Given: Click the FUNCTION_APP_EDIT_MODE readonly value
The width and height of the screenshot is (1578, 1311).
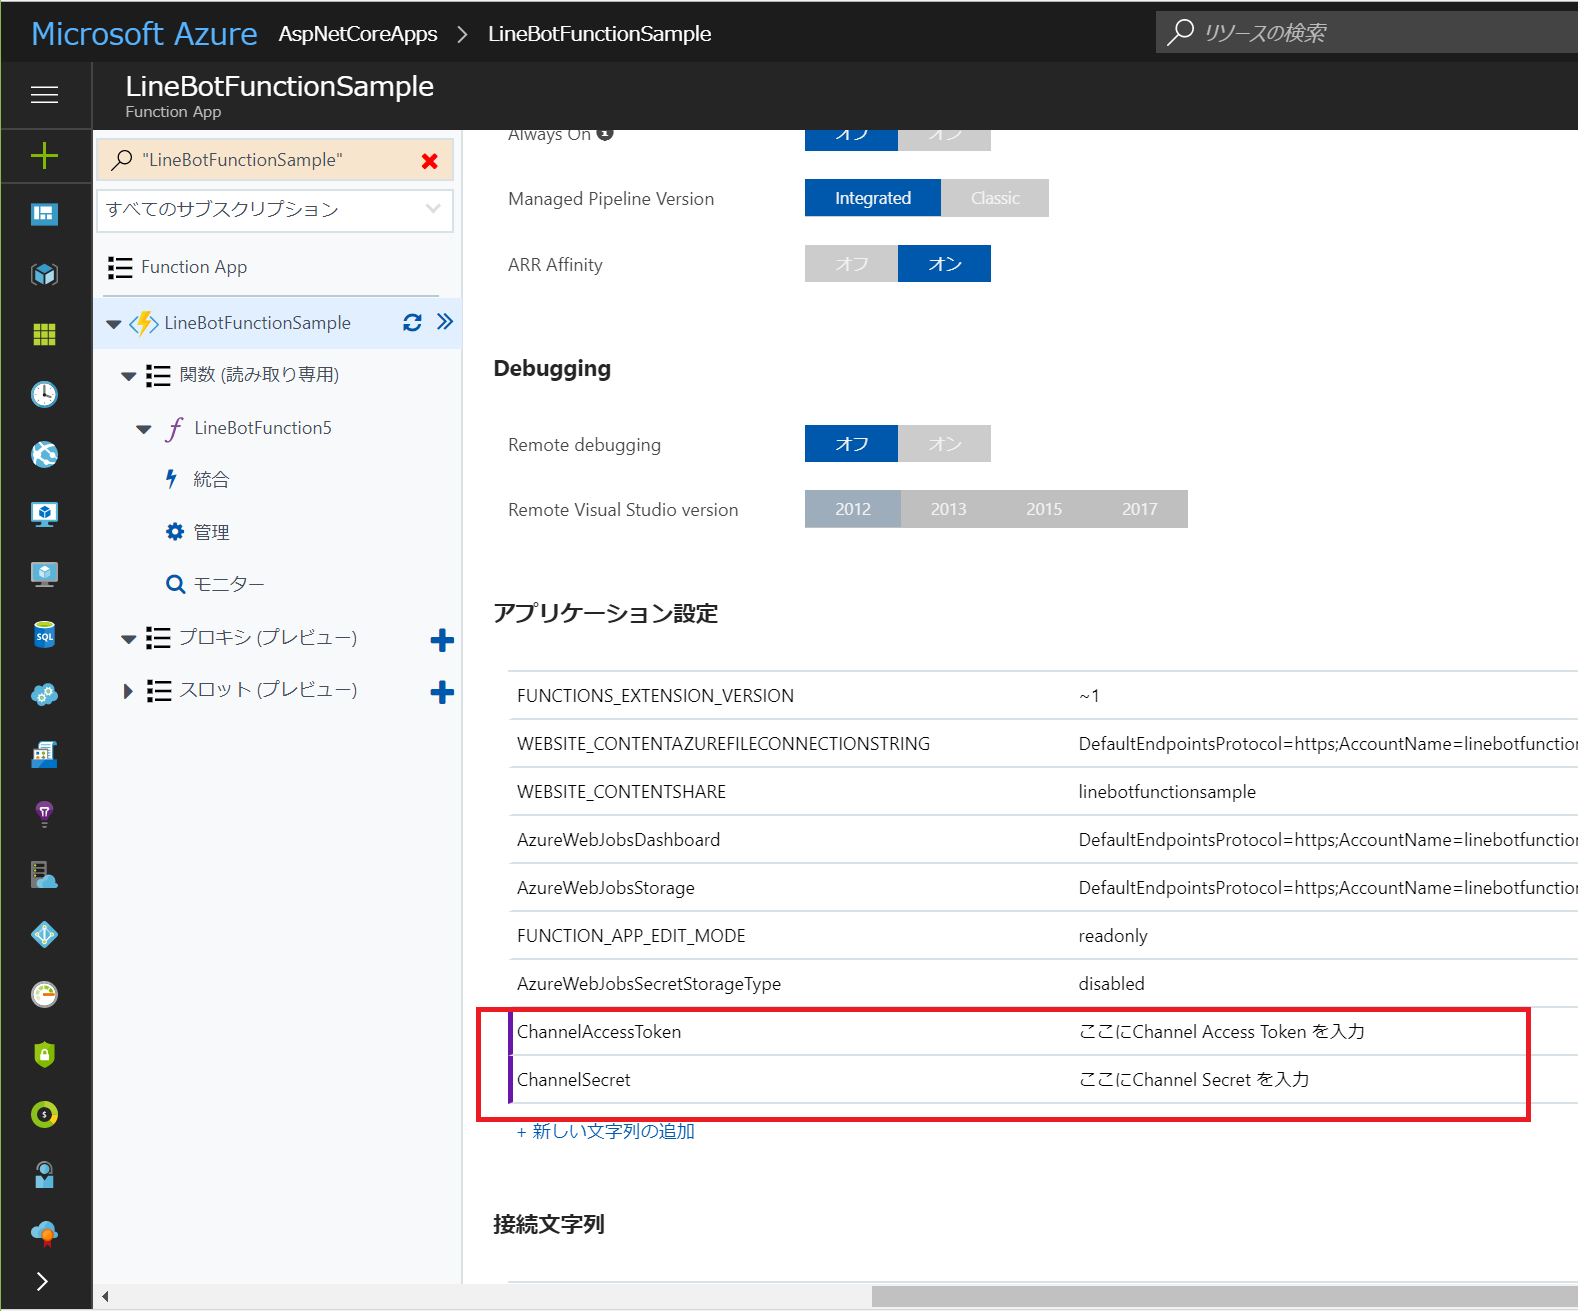Looking at the screenshot, I should (1113, 936).
